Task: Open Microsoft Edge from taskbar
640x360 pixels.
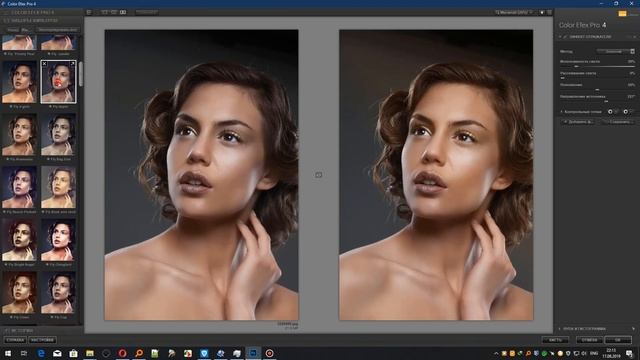Action: (41, 353)
